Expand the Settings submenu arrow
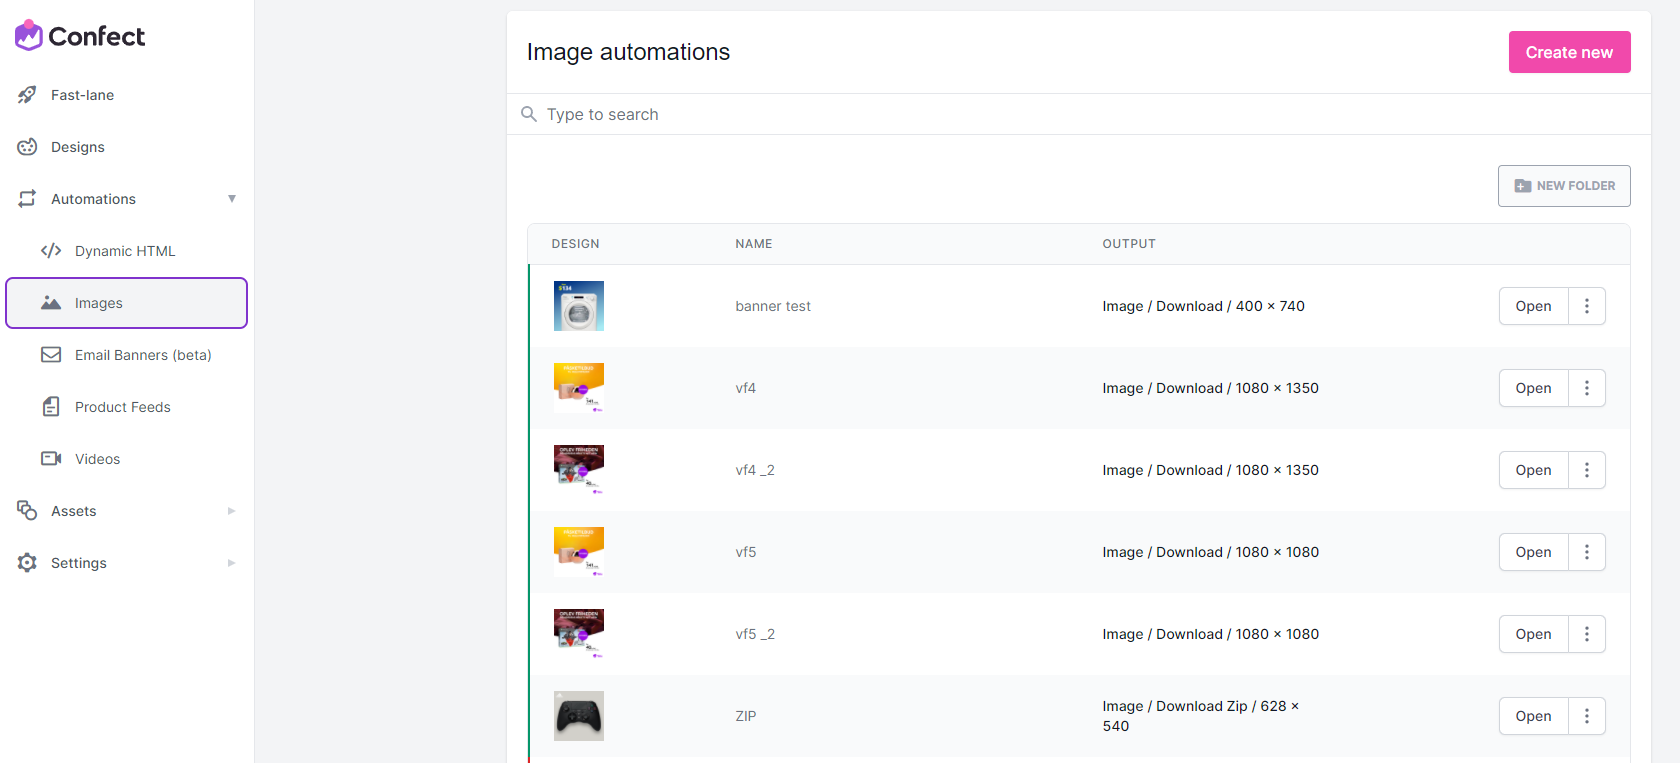The width and height of the screenshot is (1680, 763). tap(232, 563)
